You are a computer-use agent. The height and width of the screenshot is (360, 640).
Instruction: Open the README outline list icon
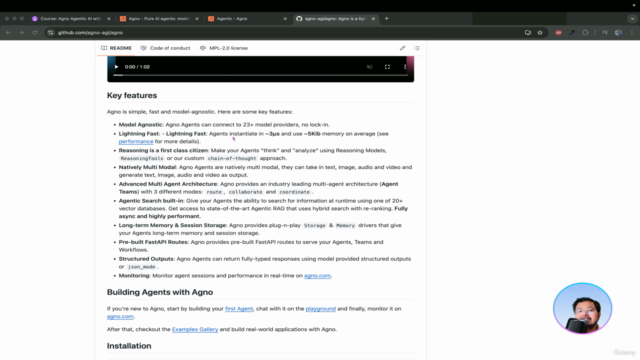(417, 48)
